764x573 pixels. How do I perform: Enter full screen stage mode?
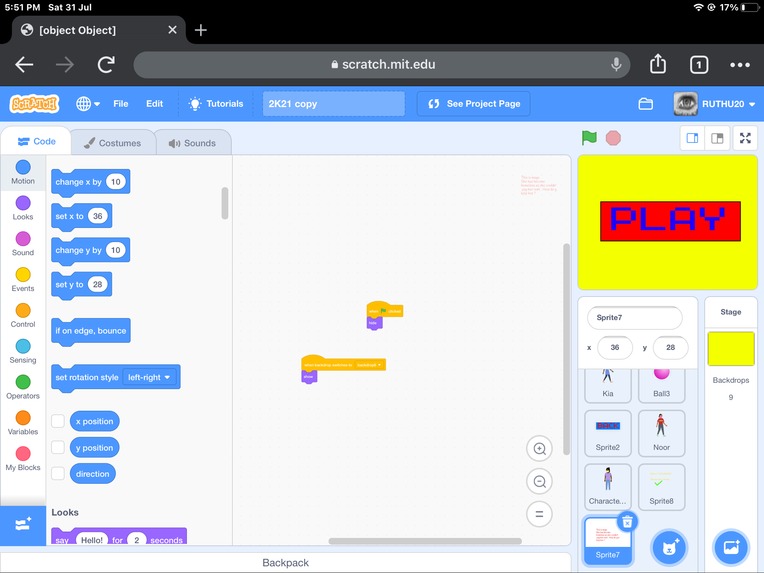pos(745,138)
